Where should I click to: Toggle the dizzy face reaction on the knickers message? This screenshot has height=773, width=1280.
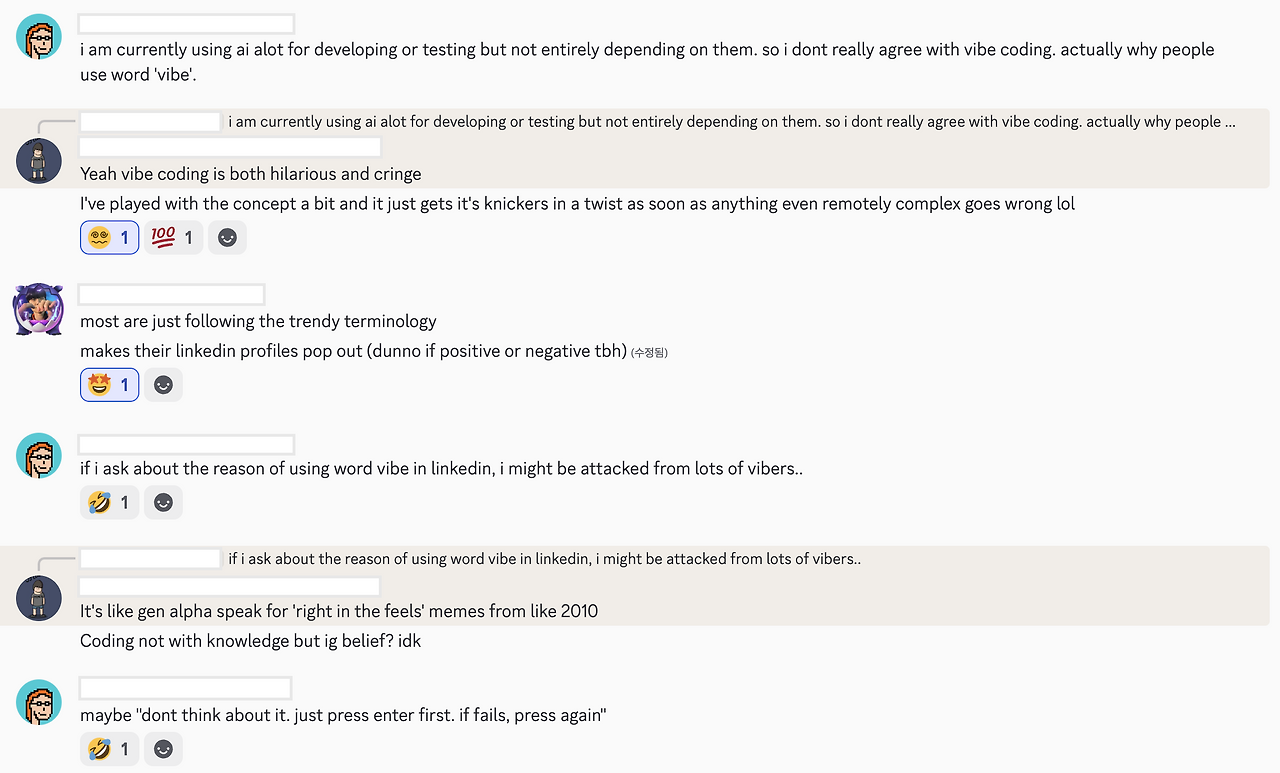pos(109,237)
